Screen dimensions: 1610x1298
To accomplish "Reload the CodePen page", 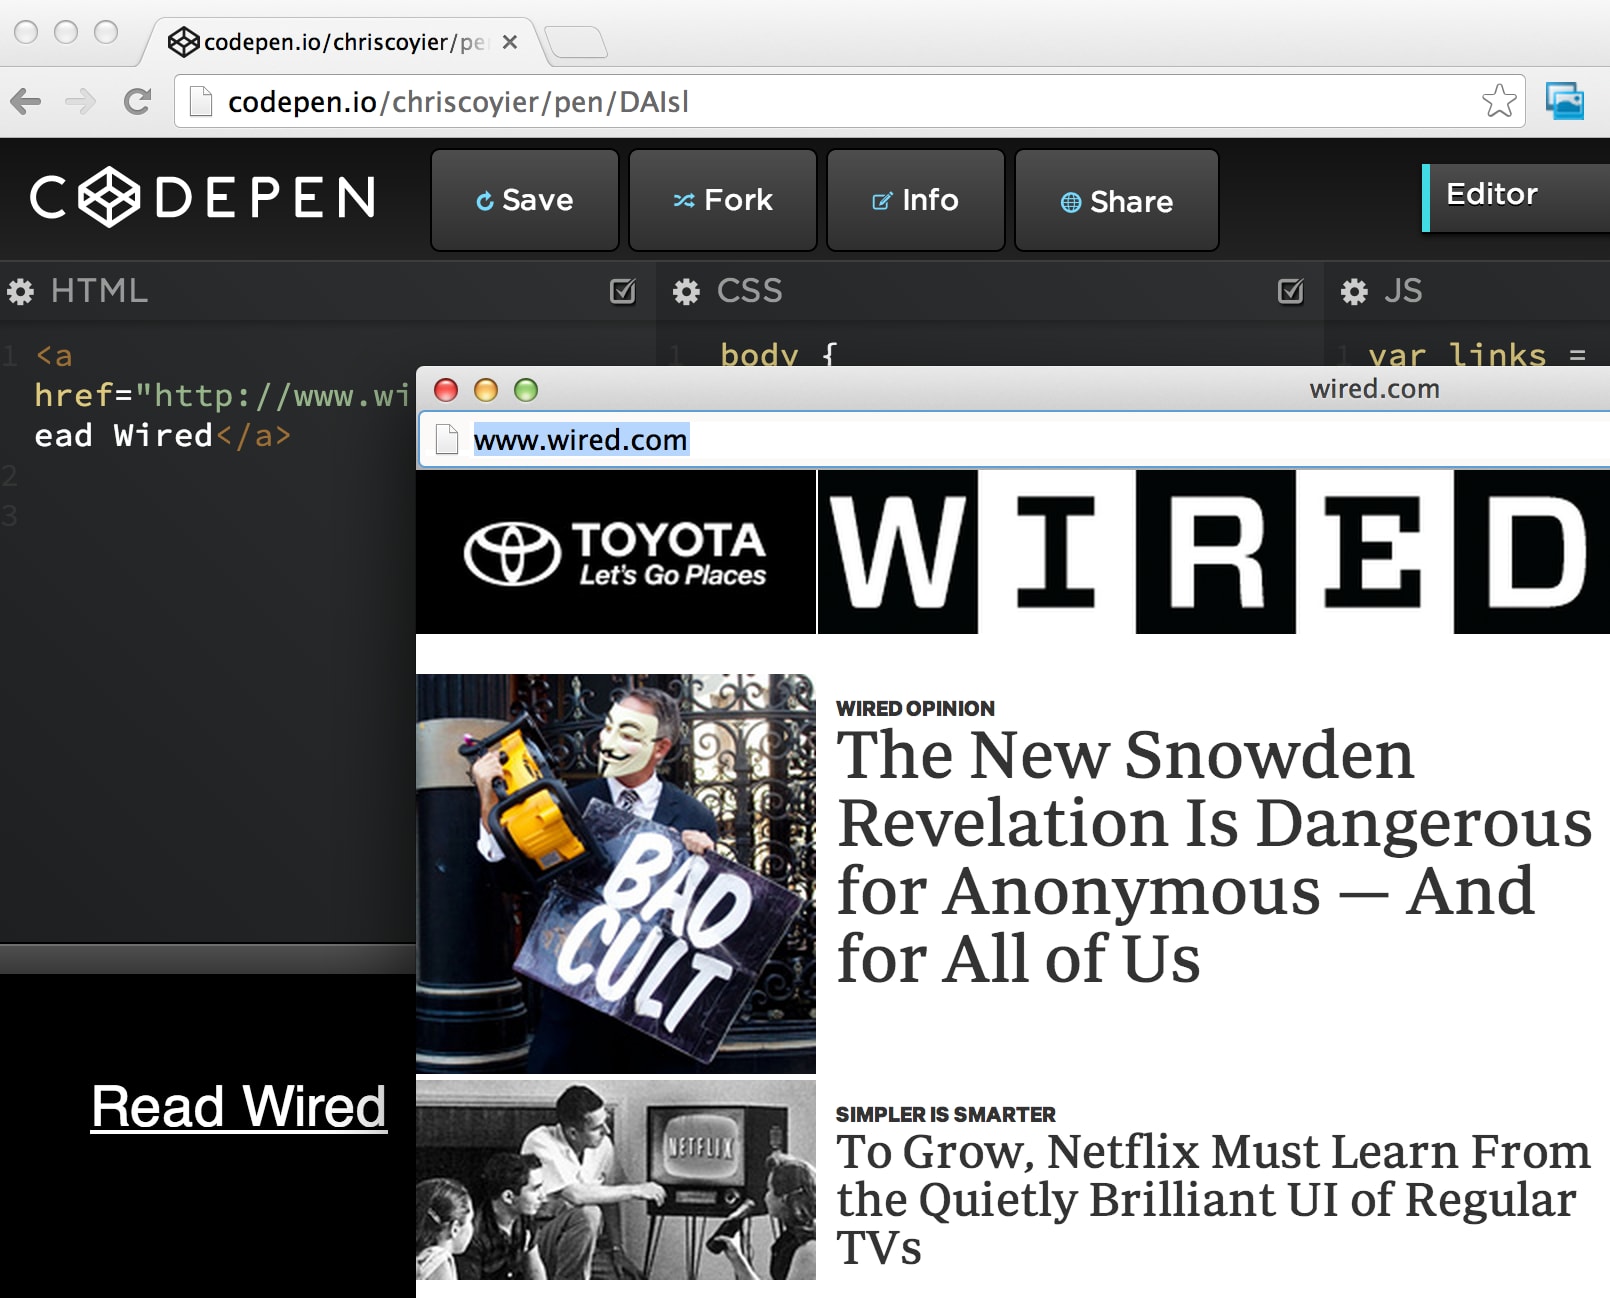I will (x=137, y=101).
